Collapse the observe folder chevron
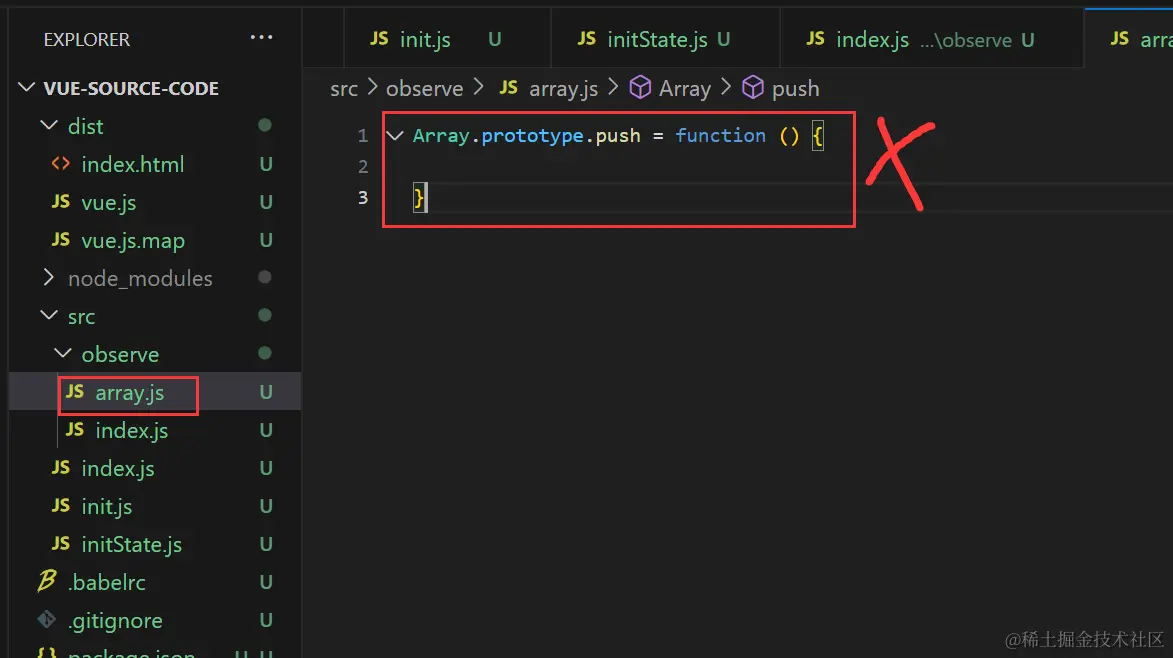 63,354
